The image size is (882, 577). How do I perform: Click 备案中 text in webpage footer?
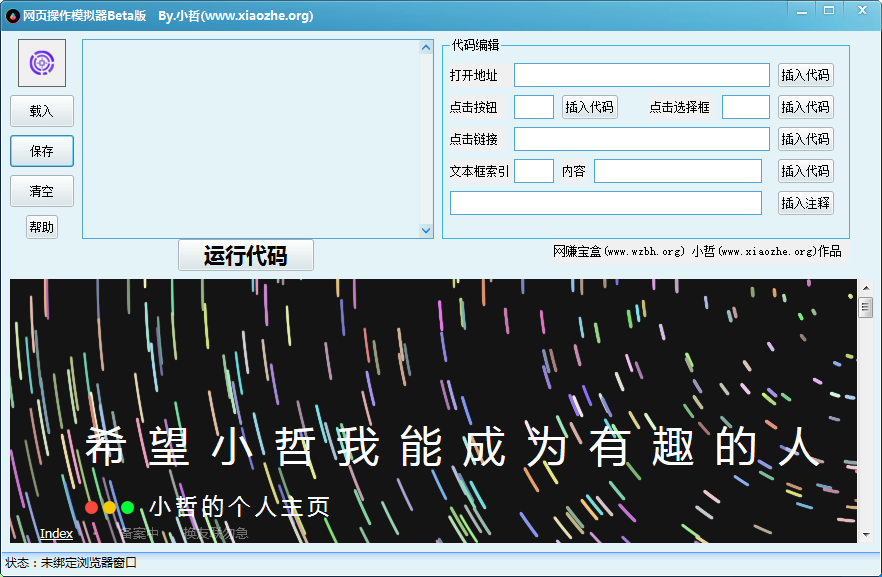140,533
